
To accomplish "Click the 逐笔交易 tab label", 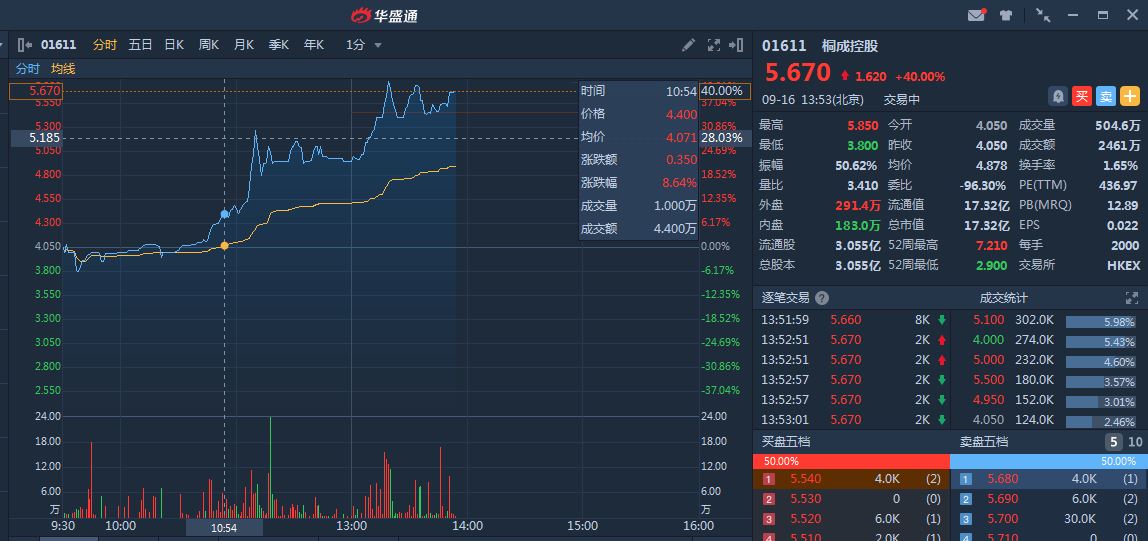I will coord(786,298).
